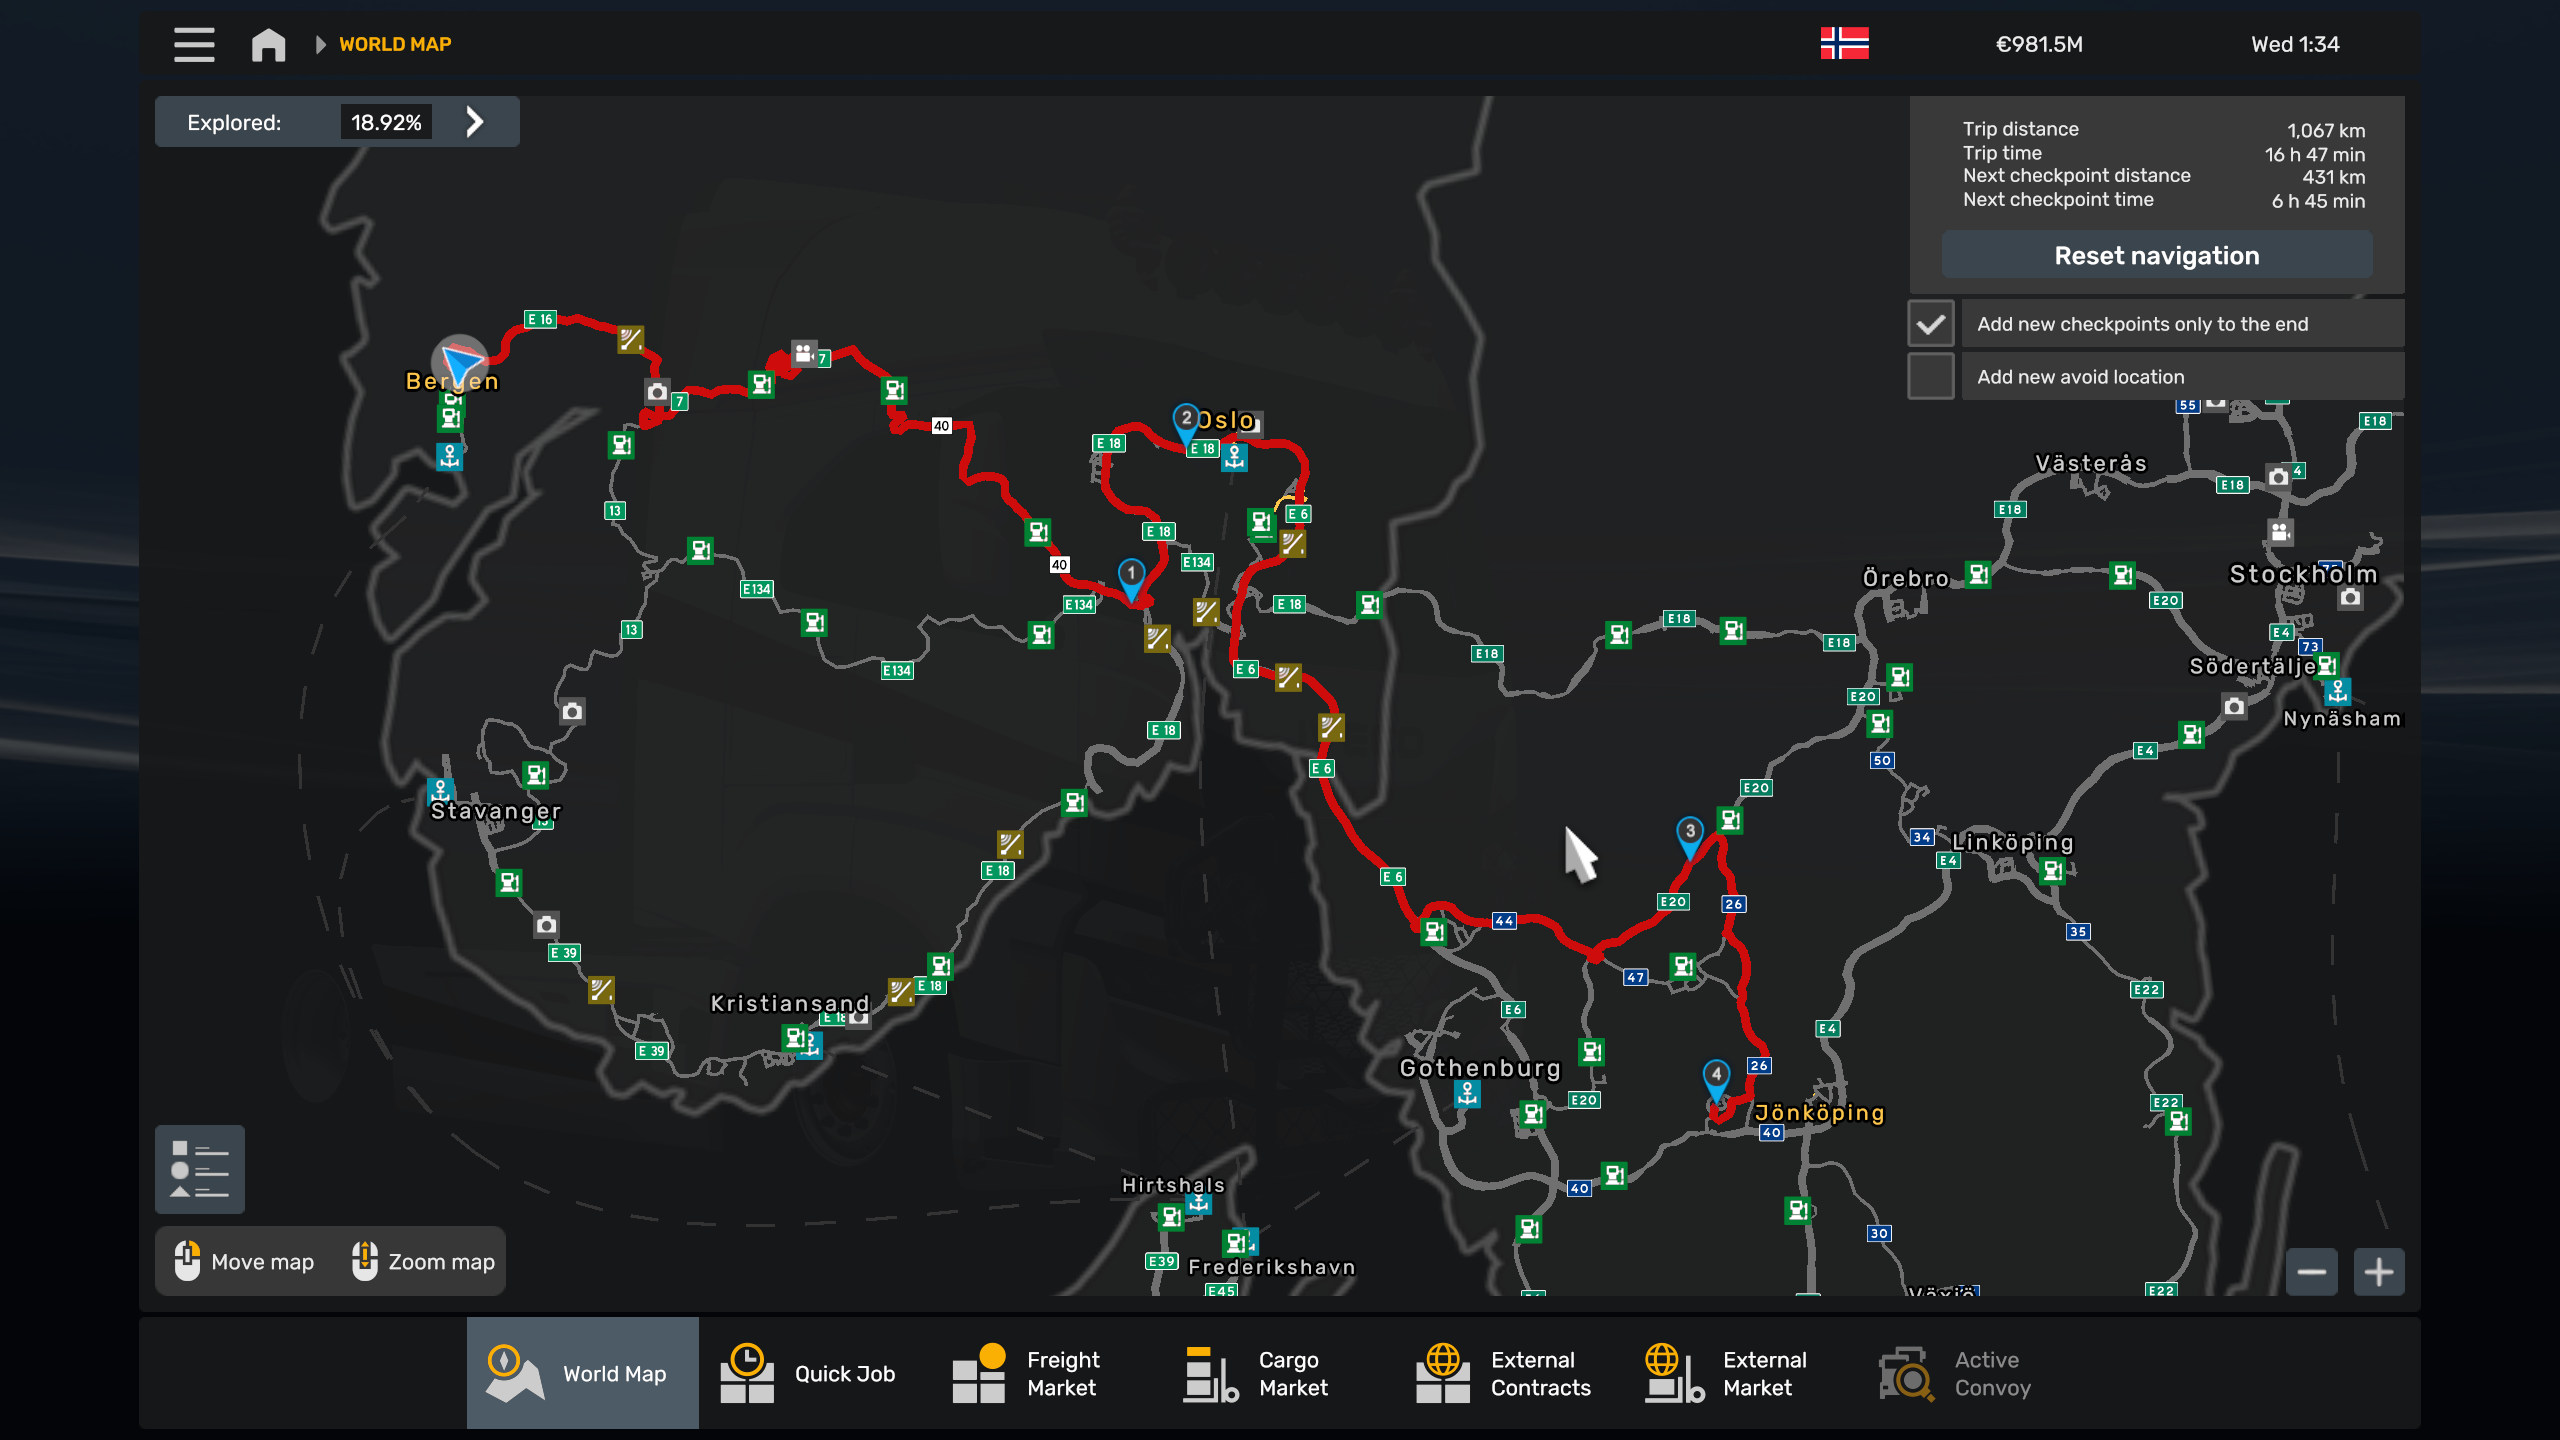The width and height of the screenshot is (2560, 1440).
Task: Switch to Freight Market tab
Action: point(1026,1373)
